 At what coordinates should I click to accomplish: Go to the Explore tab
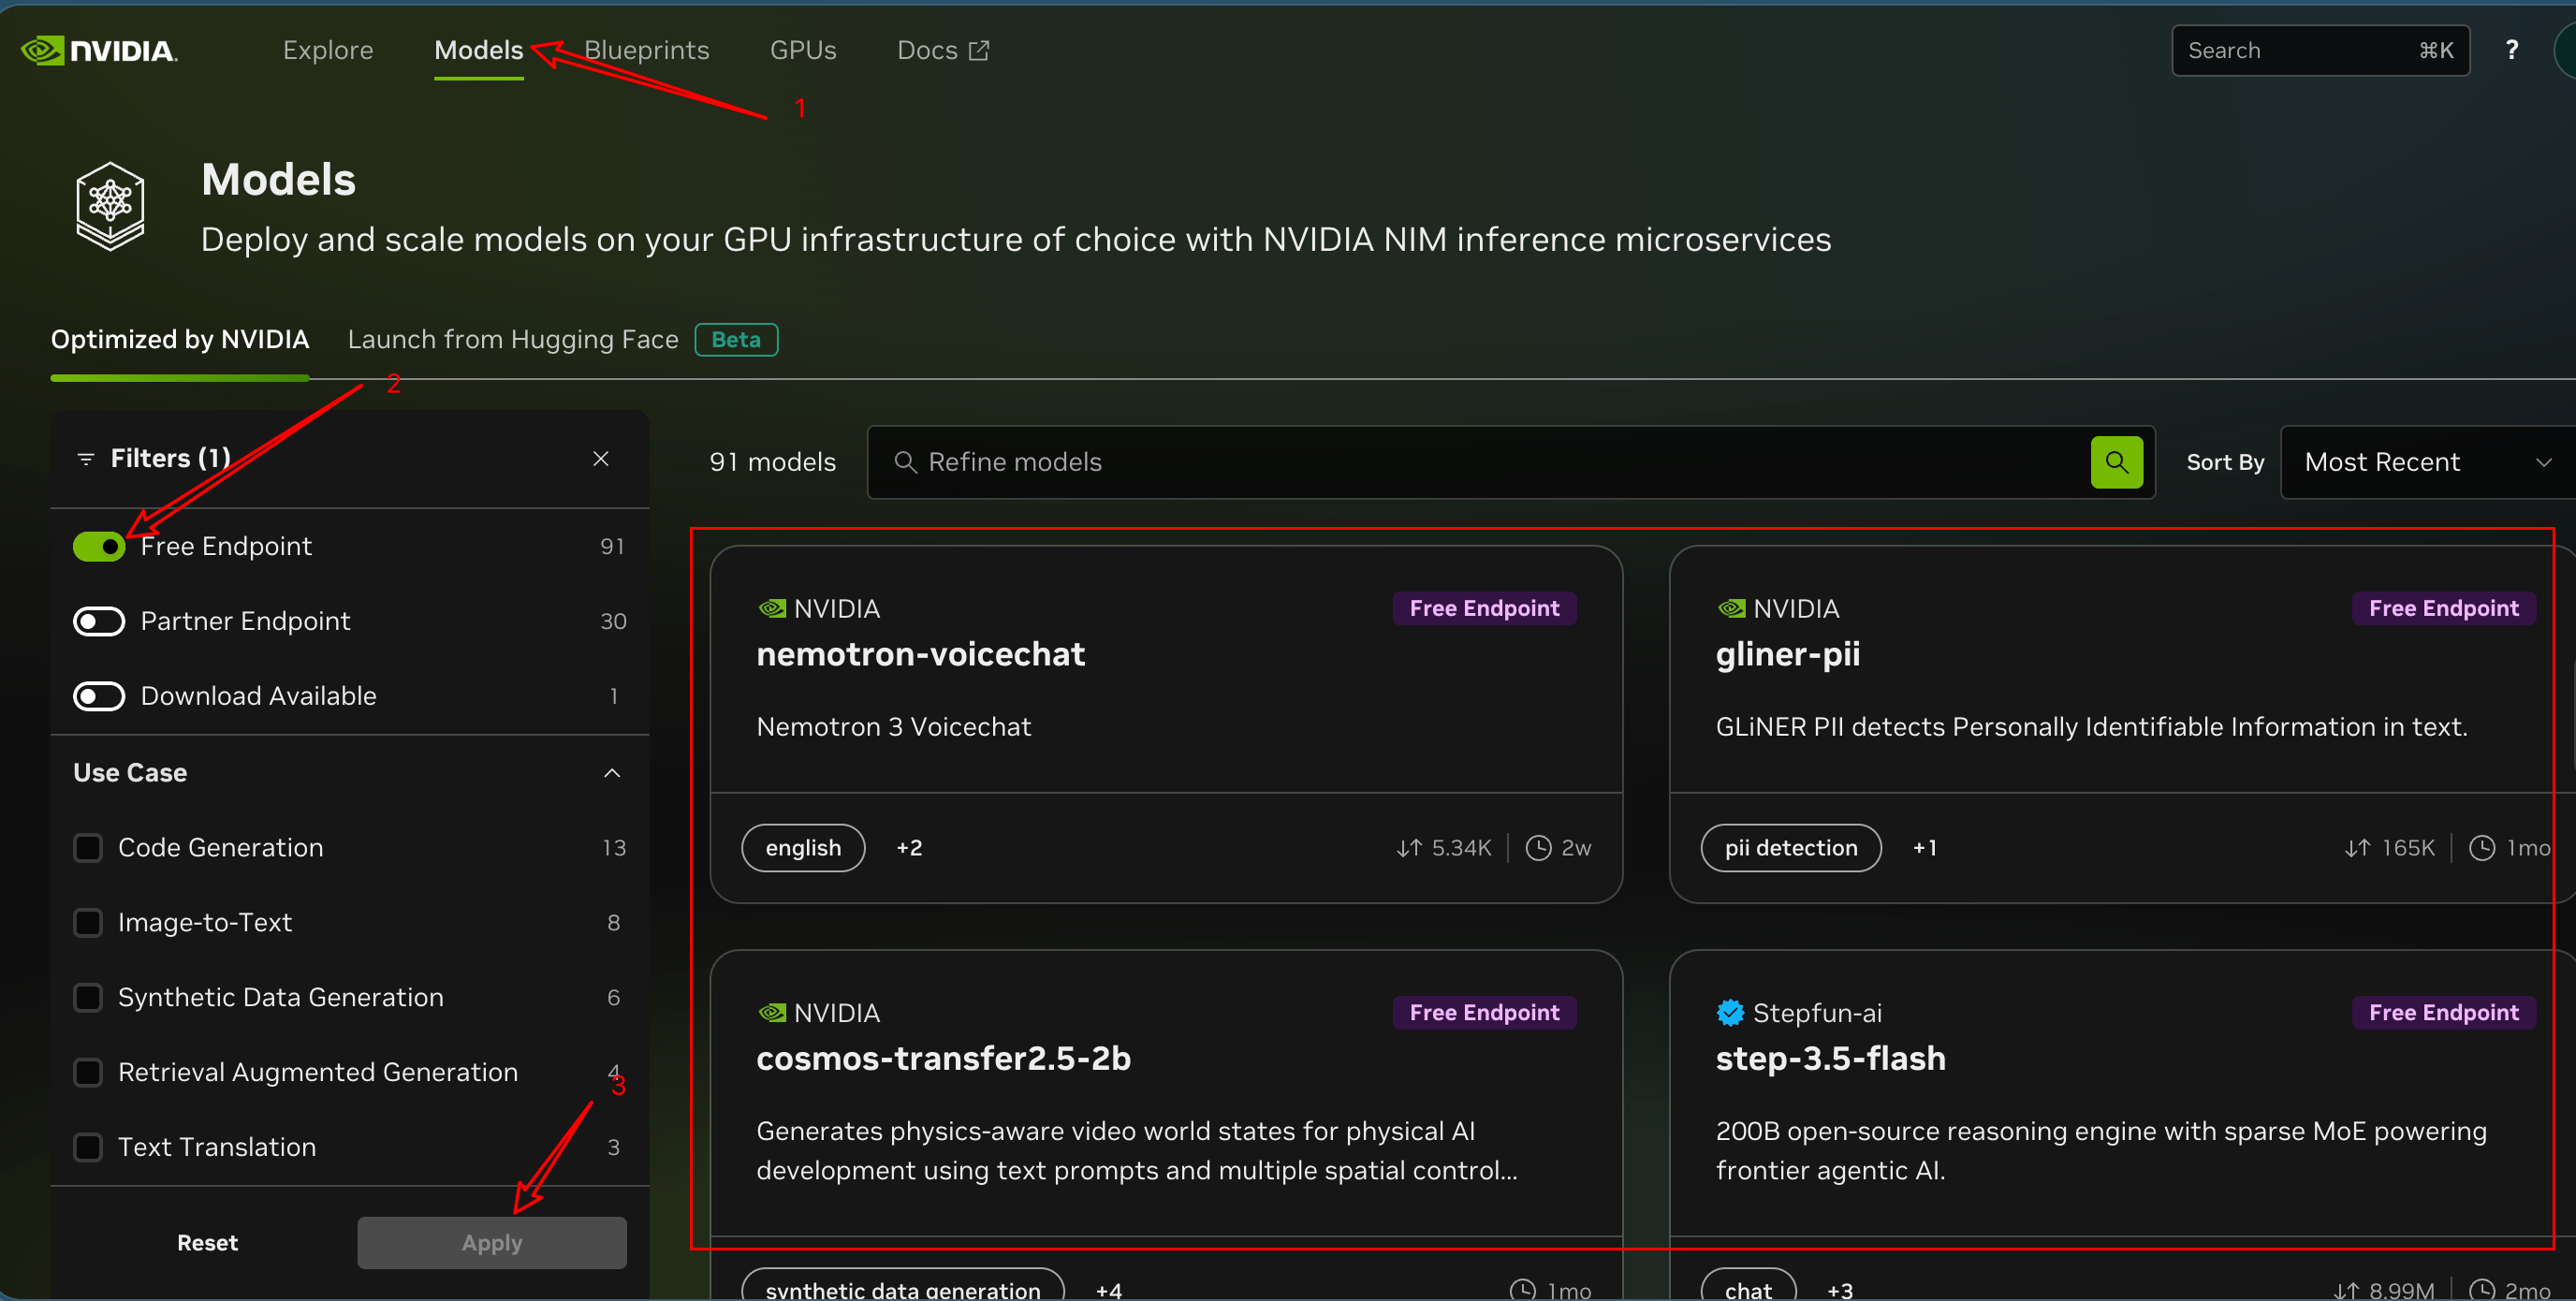click(328, 50)
